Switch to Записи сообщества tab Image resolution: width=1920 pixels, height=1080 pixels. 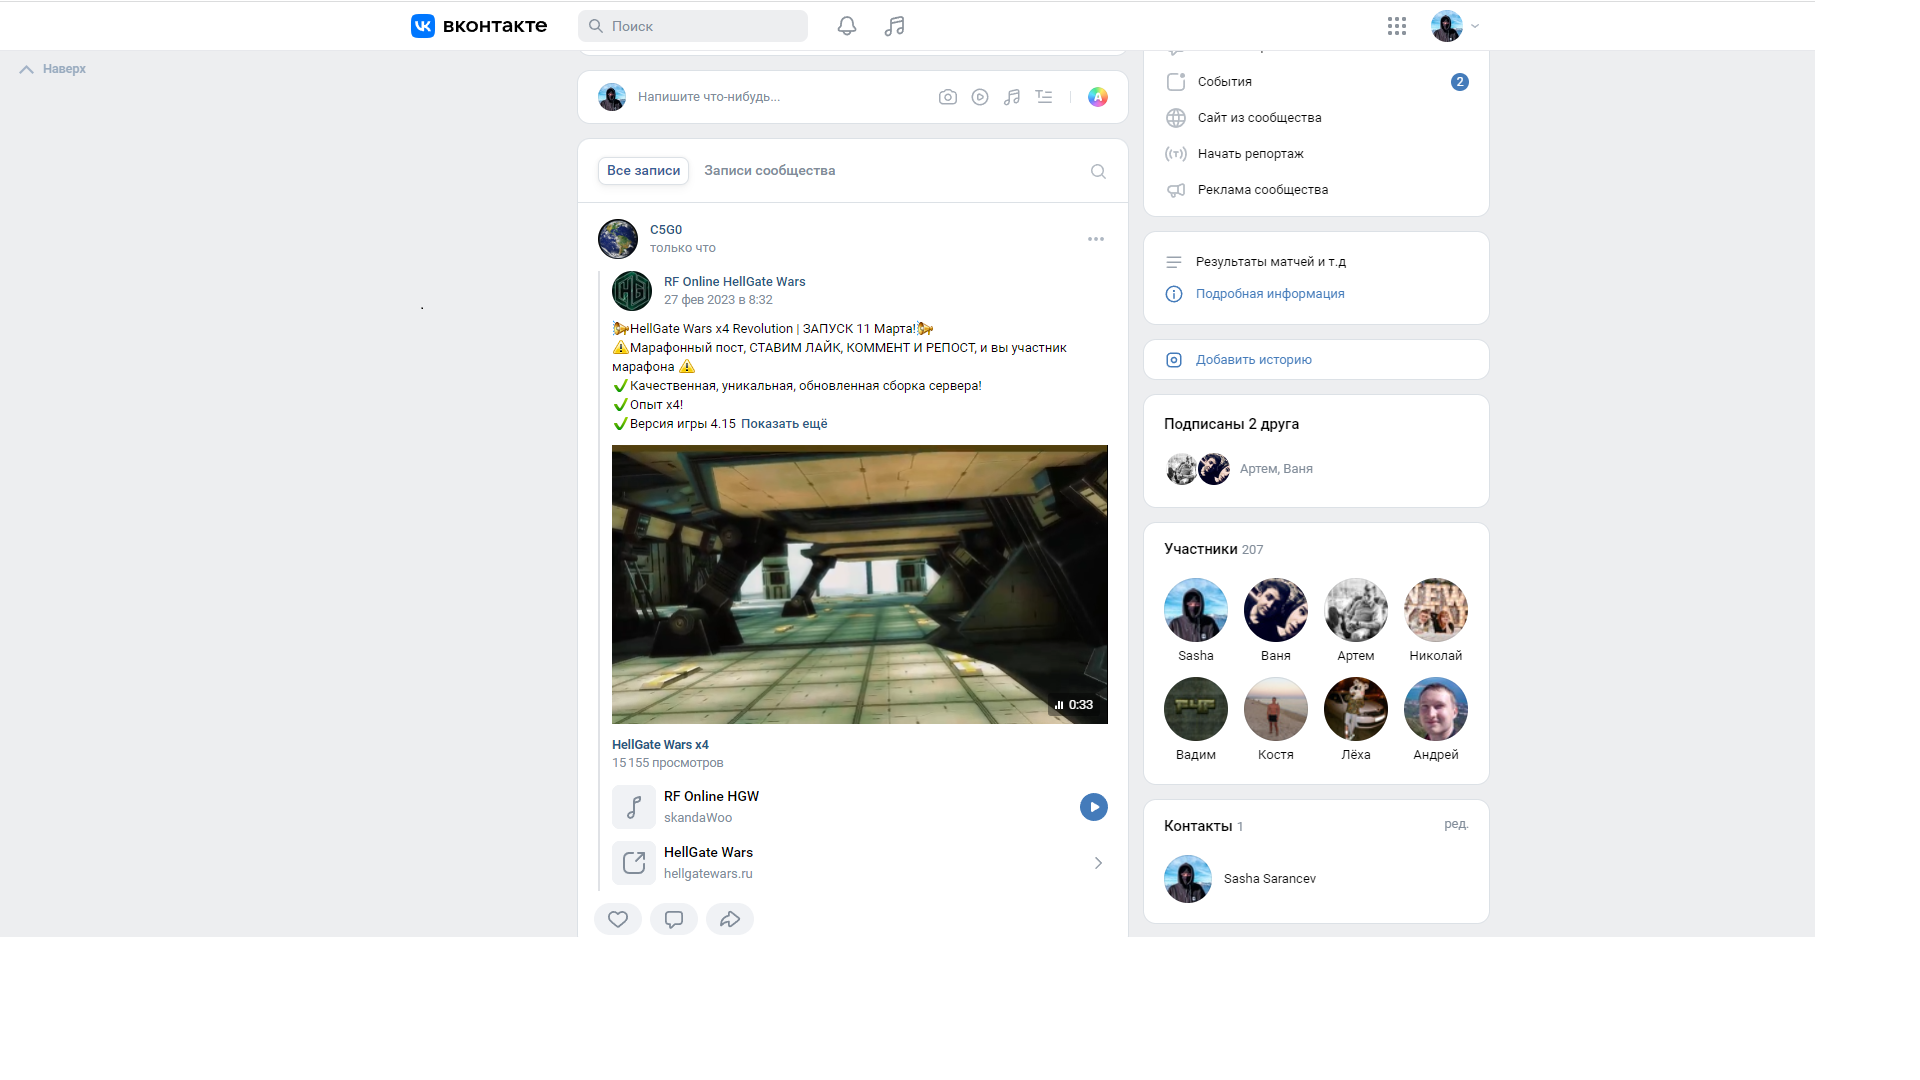tap(769, 171)
